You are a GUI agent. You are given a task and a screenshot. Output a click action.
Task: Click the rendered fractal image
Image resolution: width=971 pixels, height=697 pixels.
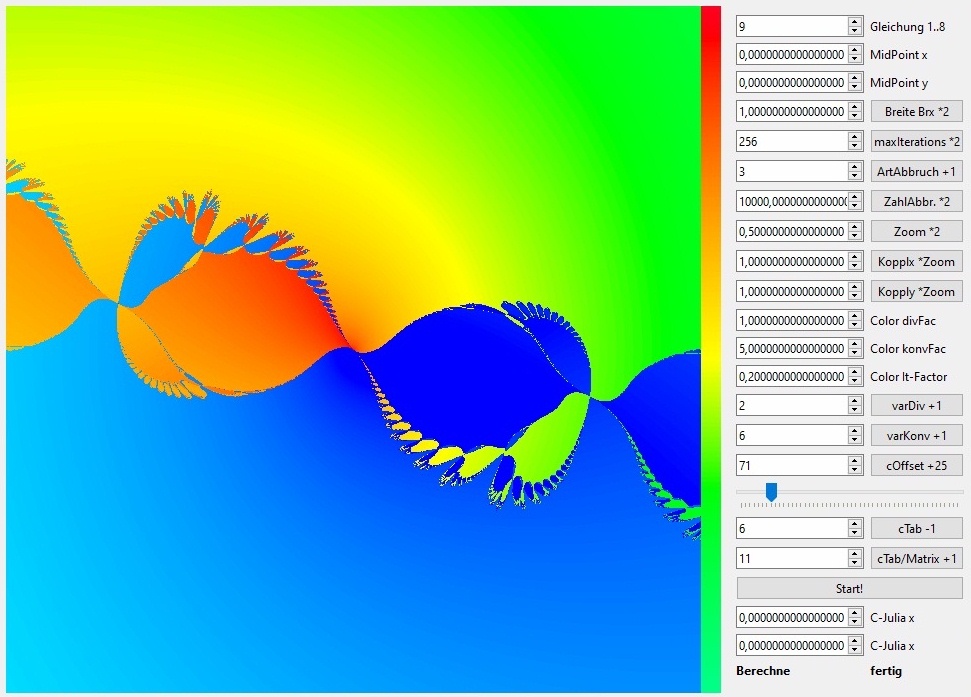(354, 349)
